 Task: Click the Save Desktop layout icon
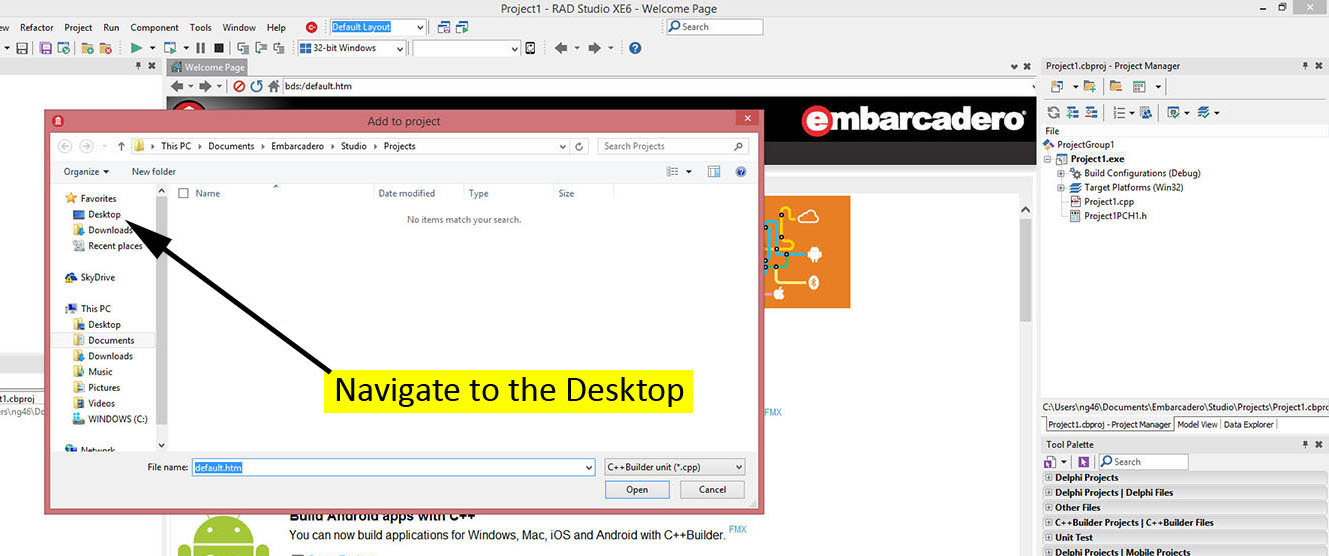pyautogui.click(x=445, y=27)
